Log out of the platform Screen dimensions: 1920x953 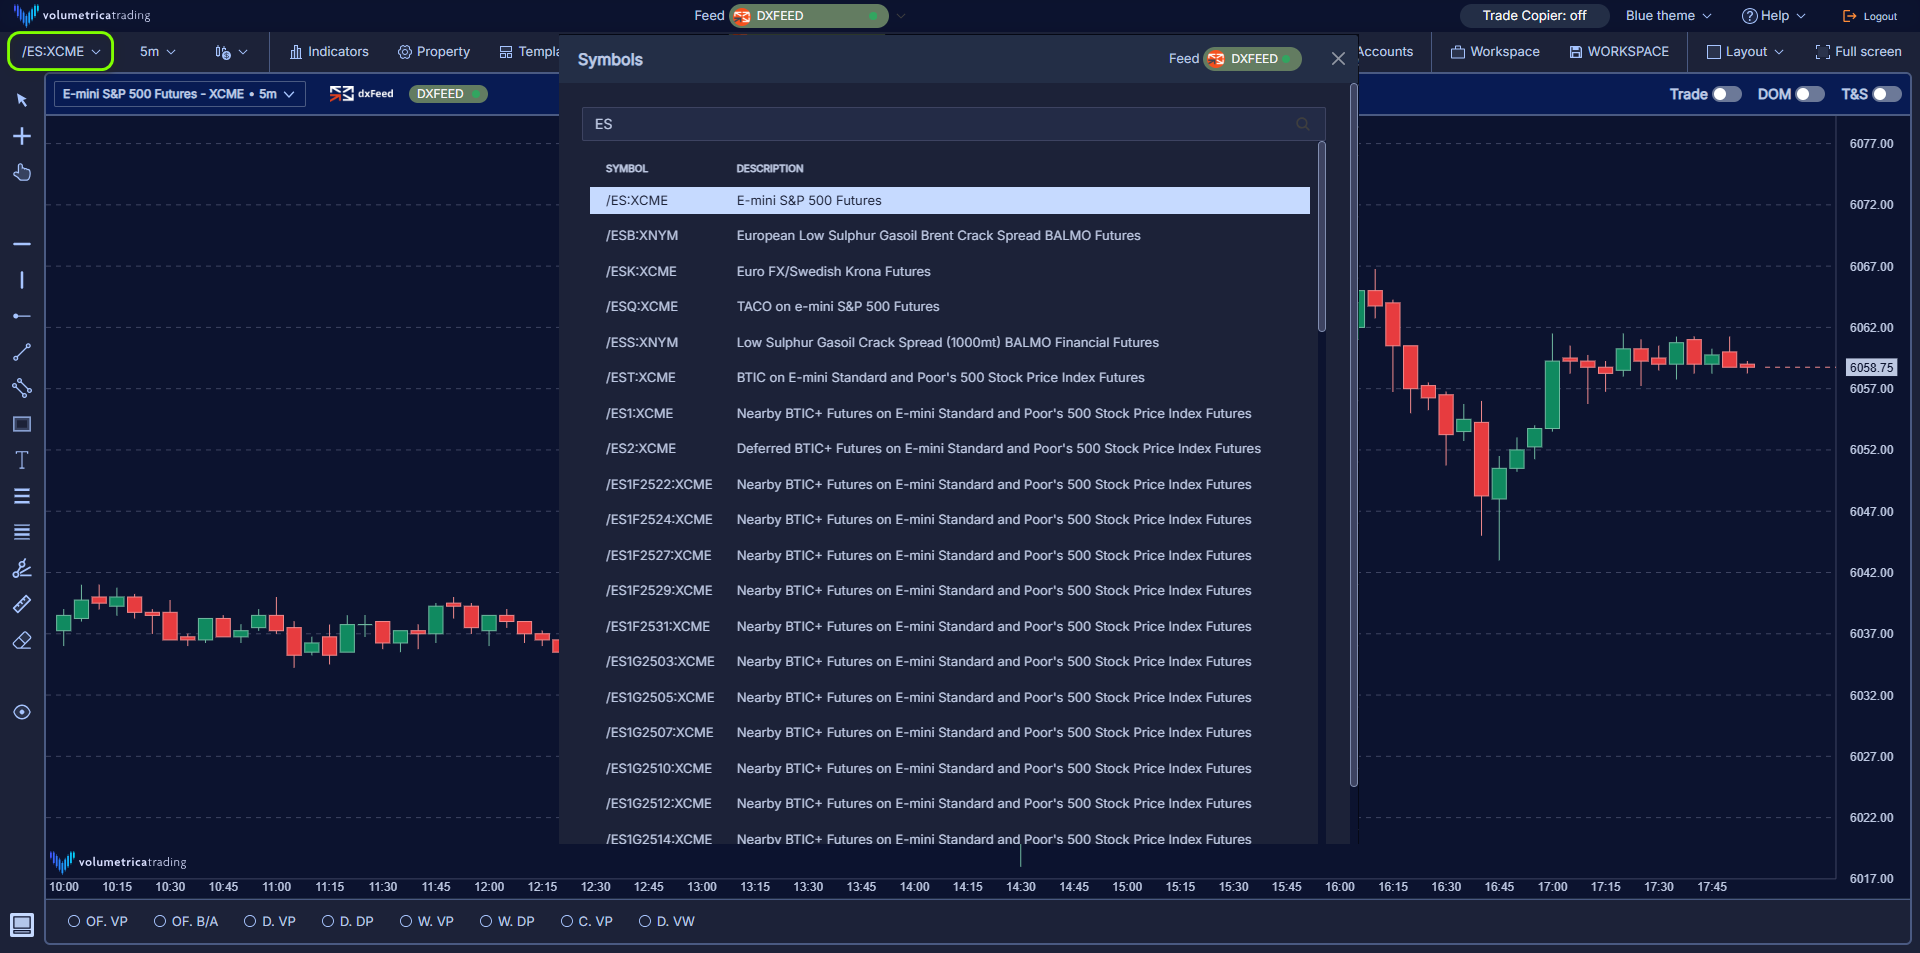click(x=1870, y=16)
